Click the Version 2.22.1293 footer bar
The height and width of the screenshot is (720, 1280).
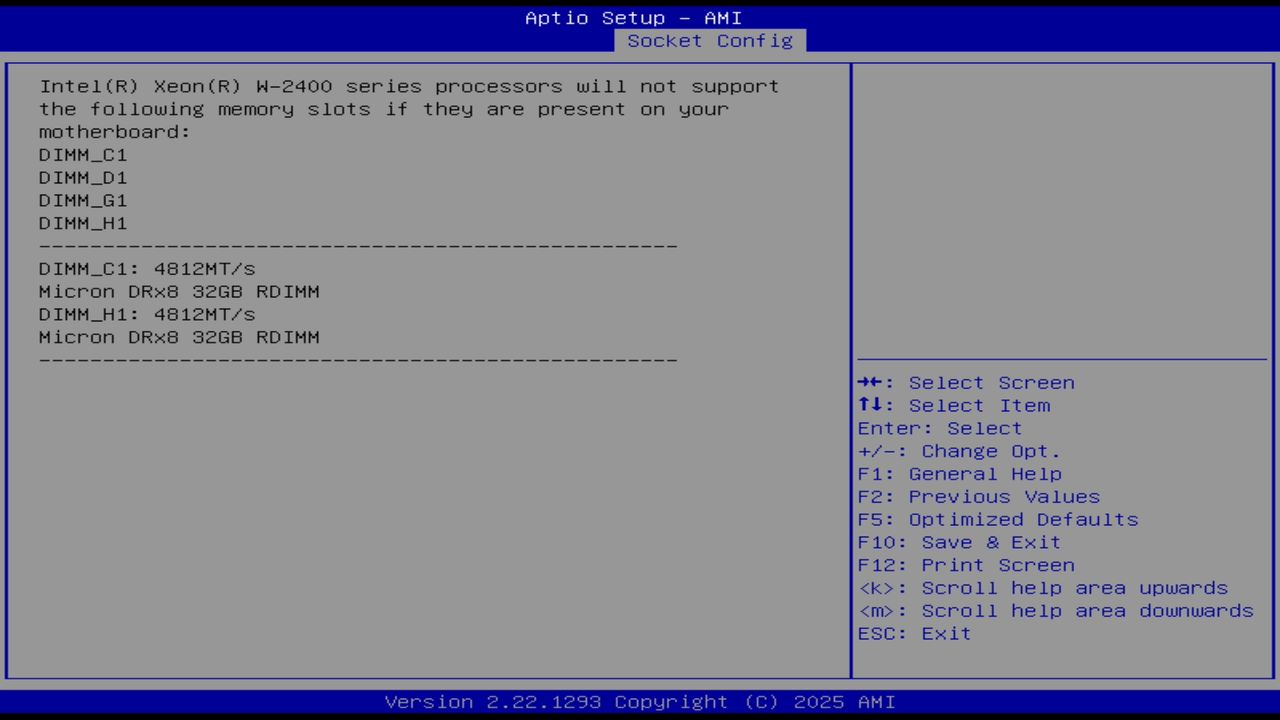640,701
